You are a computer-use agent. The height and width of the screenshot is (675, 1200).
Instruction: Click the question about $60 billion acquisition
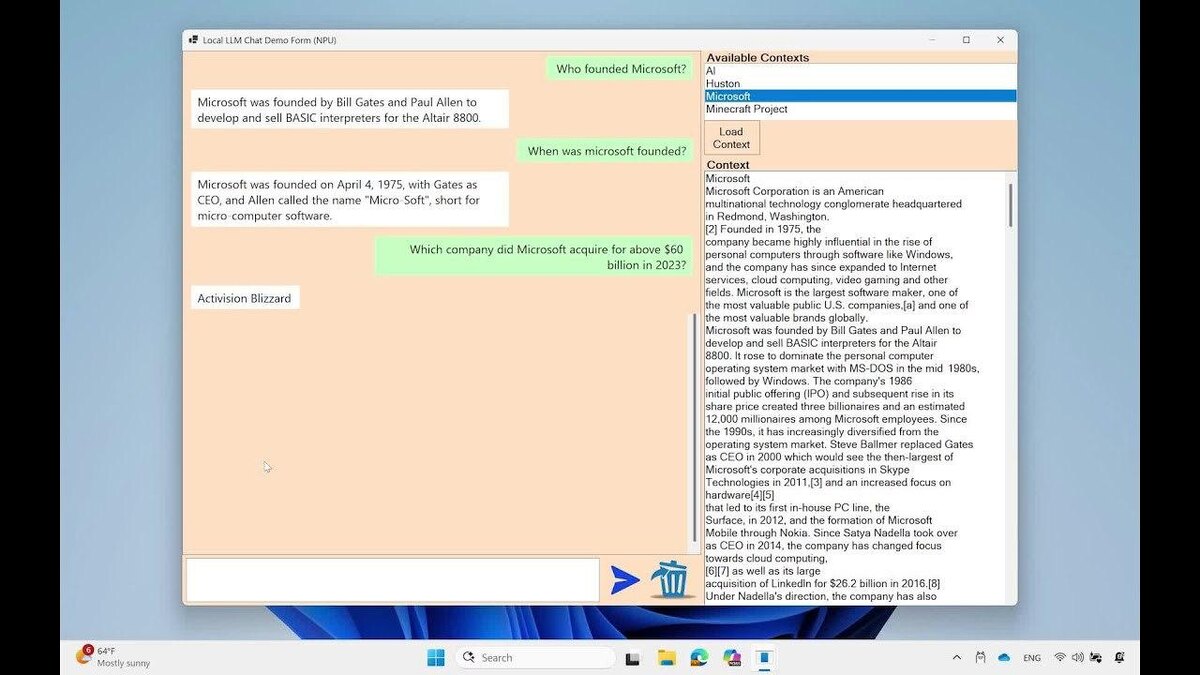tap(534, 257)
